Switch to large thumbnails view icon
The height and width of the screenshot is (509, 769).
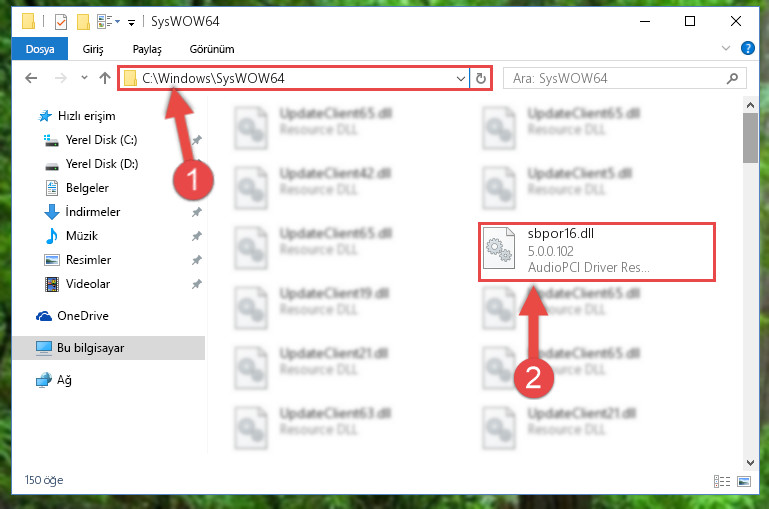(x=744, y=482)
